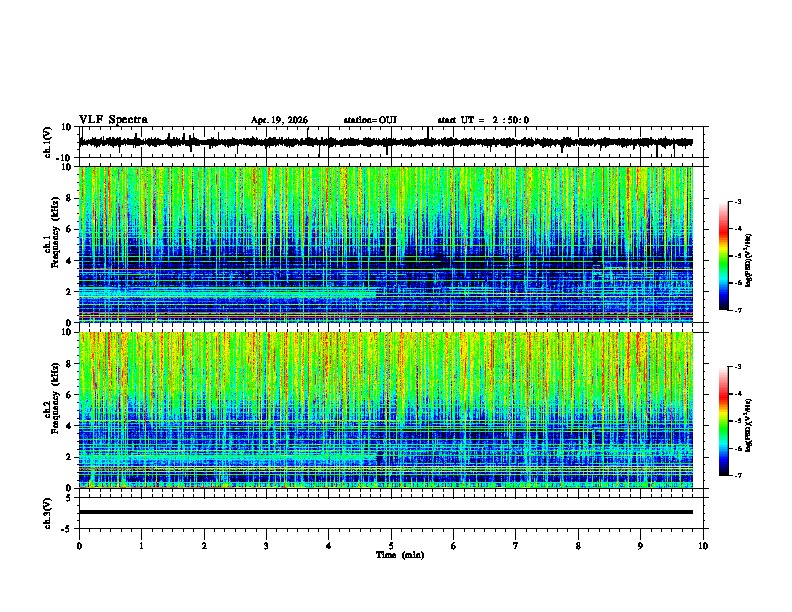
Task: Click the ch.3(V) axis label
Action: 47,513
